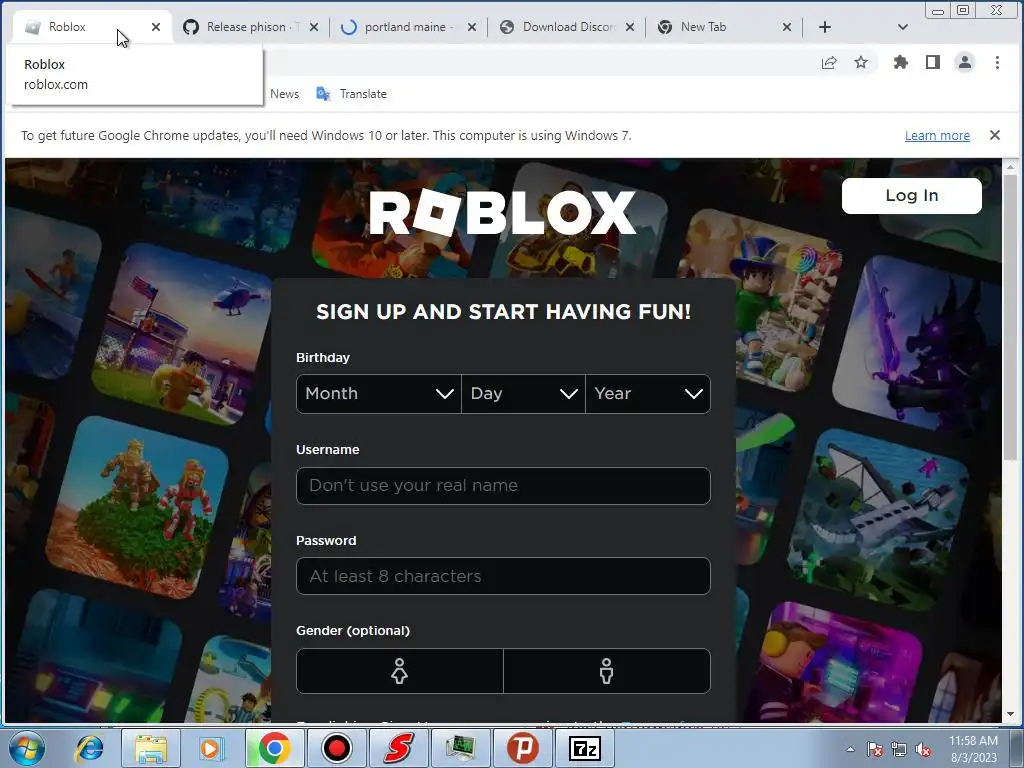Expand the birthday Month dropdown
Viewport: 1024px width, 768px height.
[379, 394]
